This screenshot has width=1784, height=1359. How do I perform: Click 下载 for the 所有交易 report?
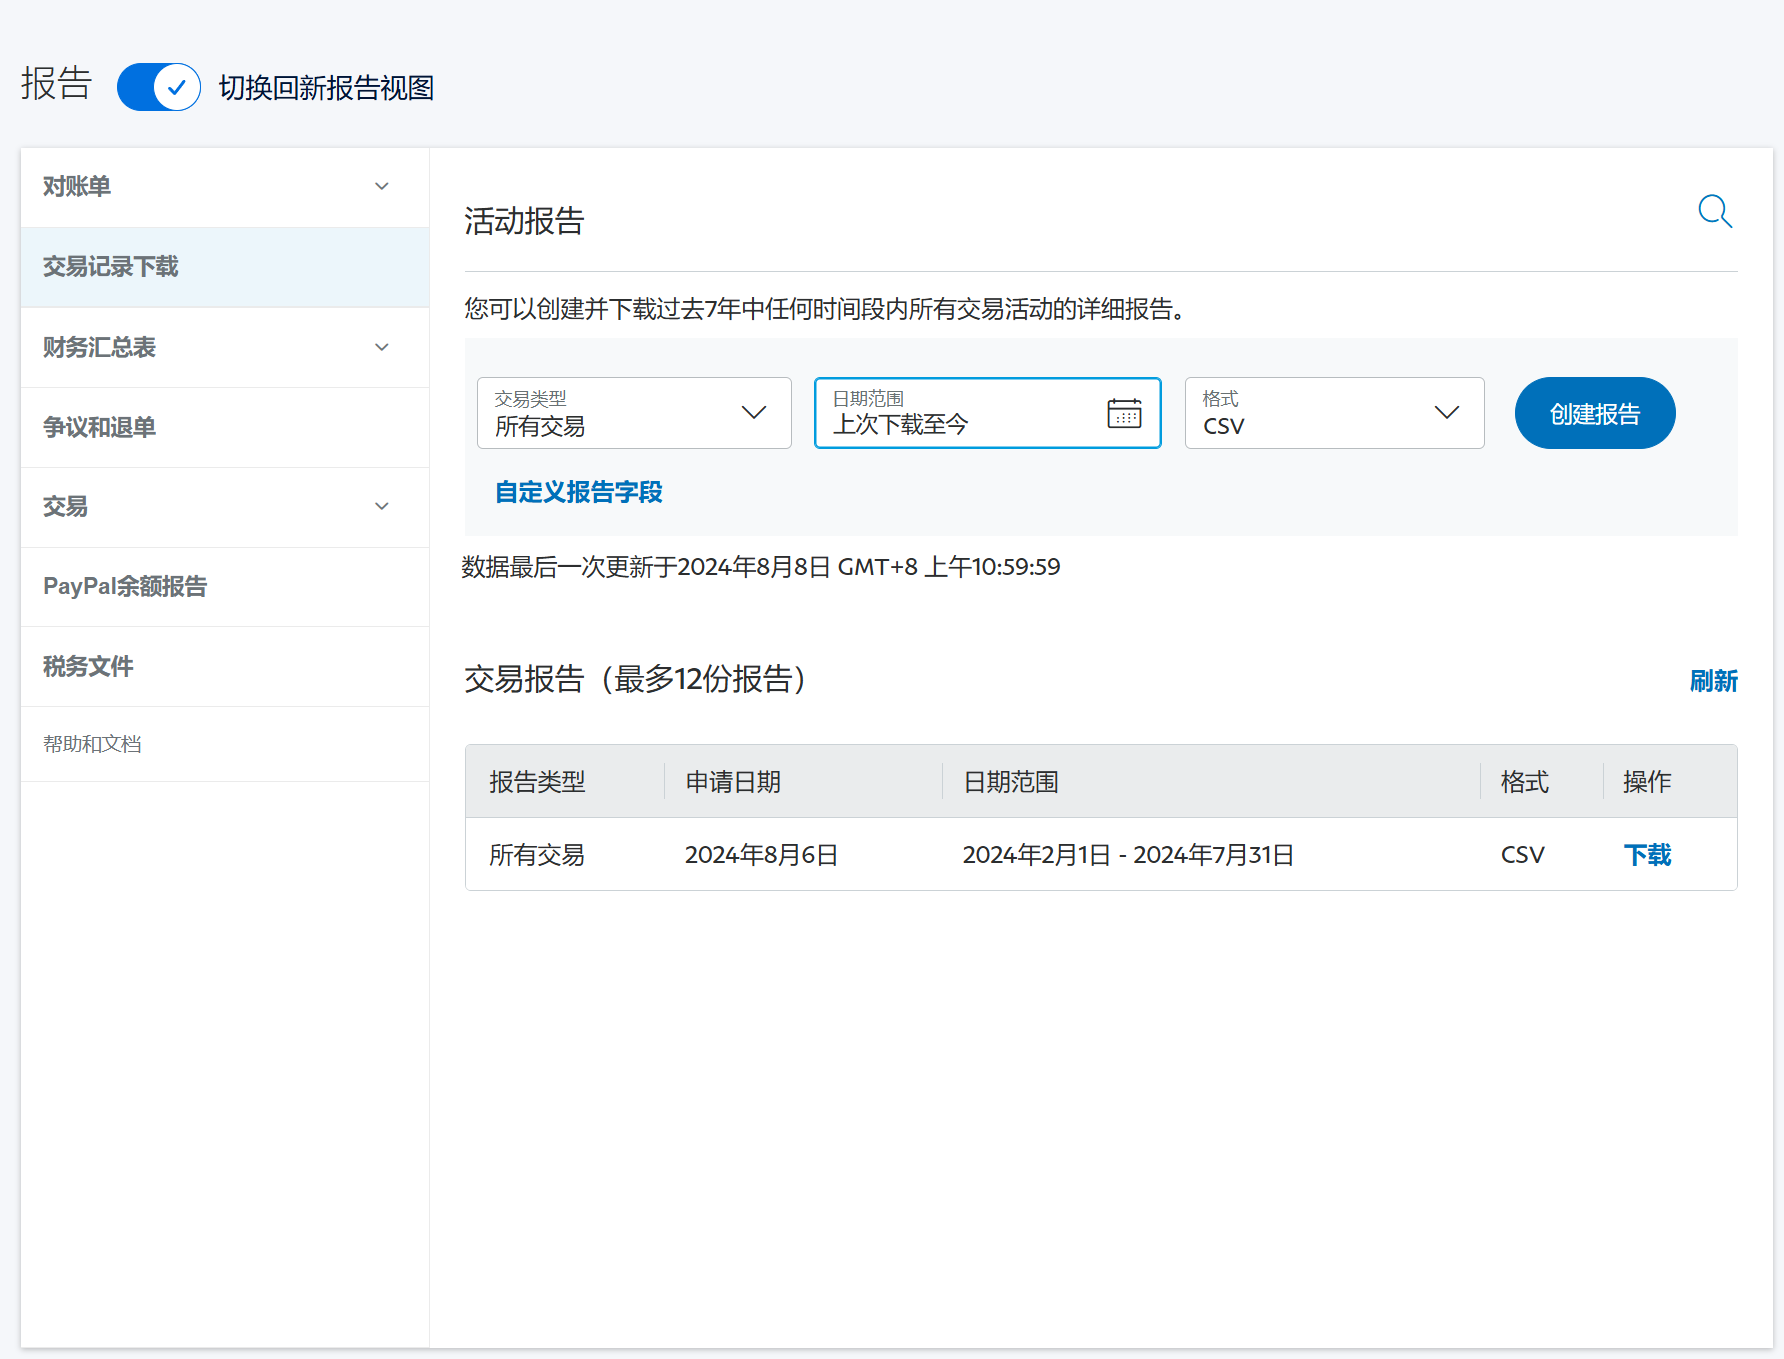(x=1647, y=855)
